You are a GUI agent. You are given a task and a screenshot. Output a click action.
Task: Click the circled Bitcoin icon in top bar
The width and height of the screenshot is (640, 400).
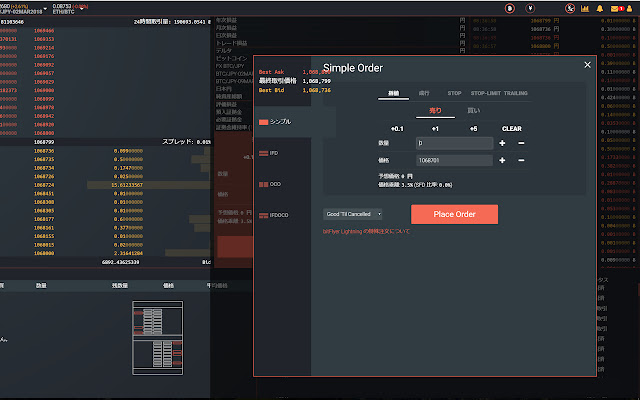[509, 8]
